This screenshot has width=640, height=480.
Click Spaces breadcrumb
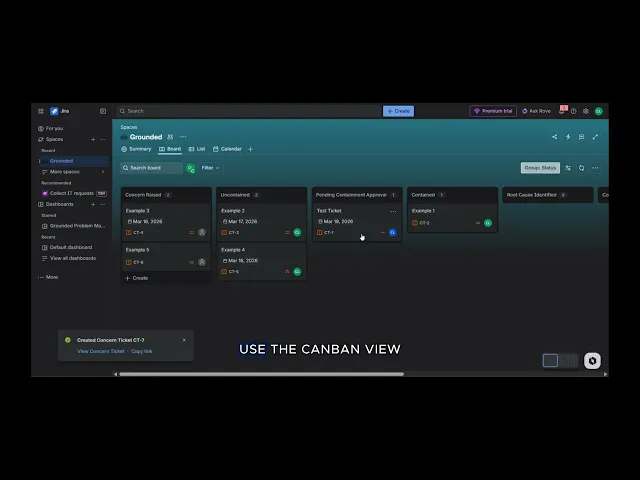point(129,127)
